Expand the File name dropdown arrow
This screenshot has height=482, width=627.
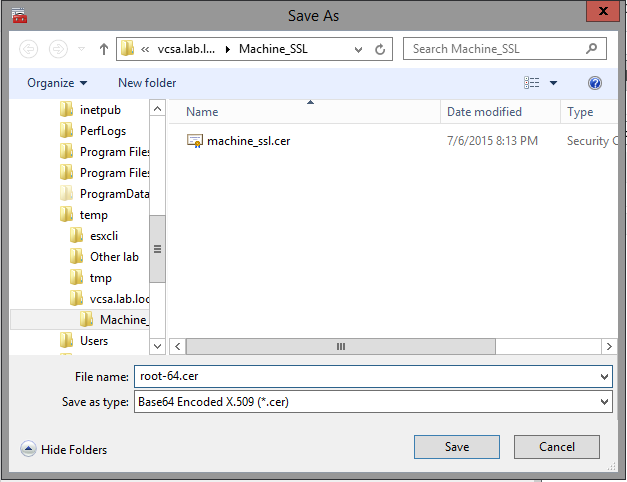click(604, 377)
